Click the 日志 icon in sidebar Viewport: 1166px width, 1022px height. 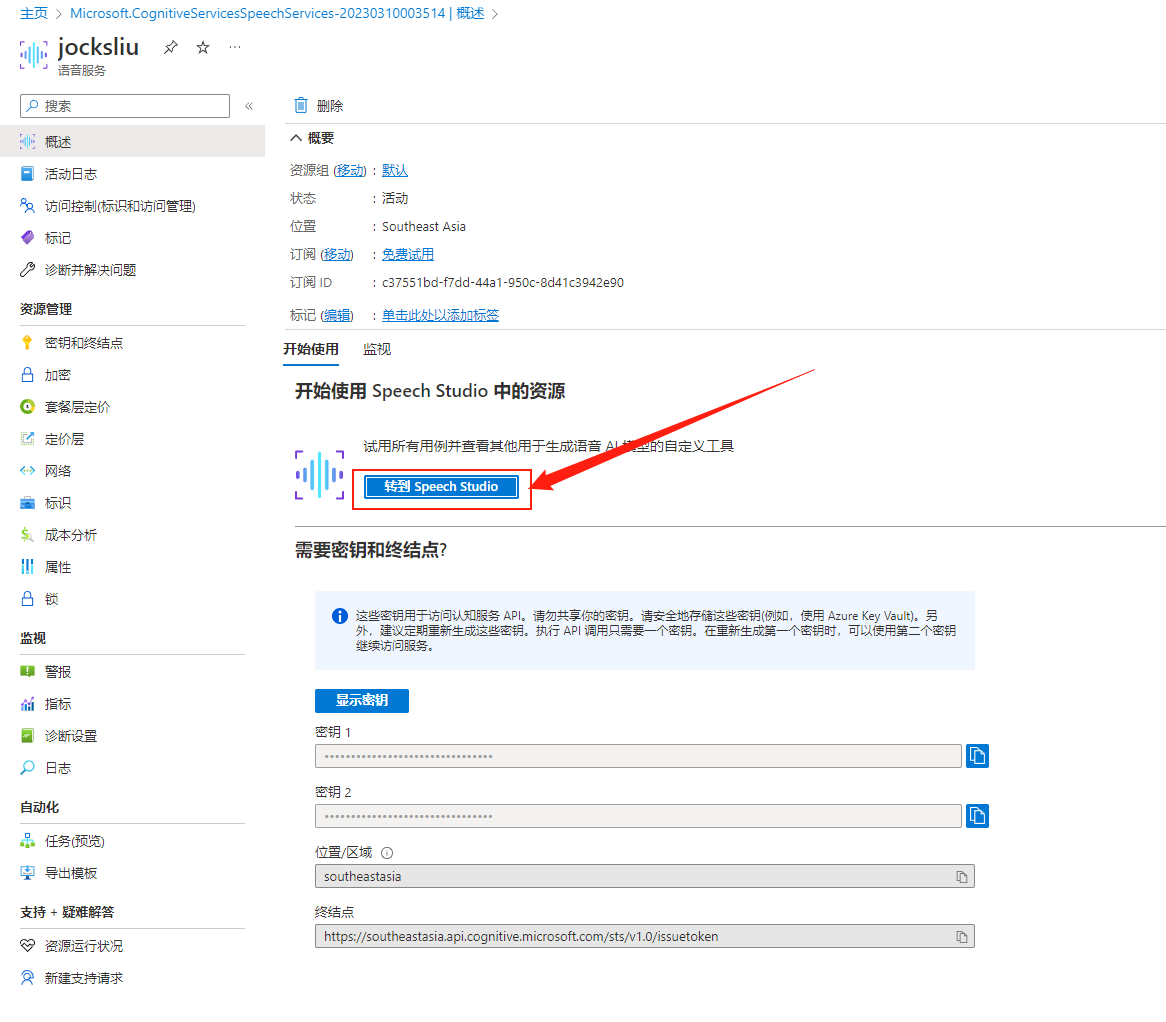point(28,767)
